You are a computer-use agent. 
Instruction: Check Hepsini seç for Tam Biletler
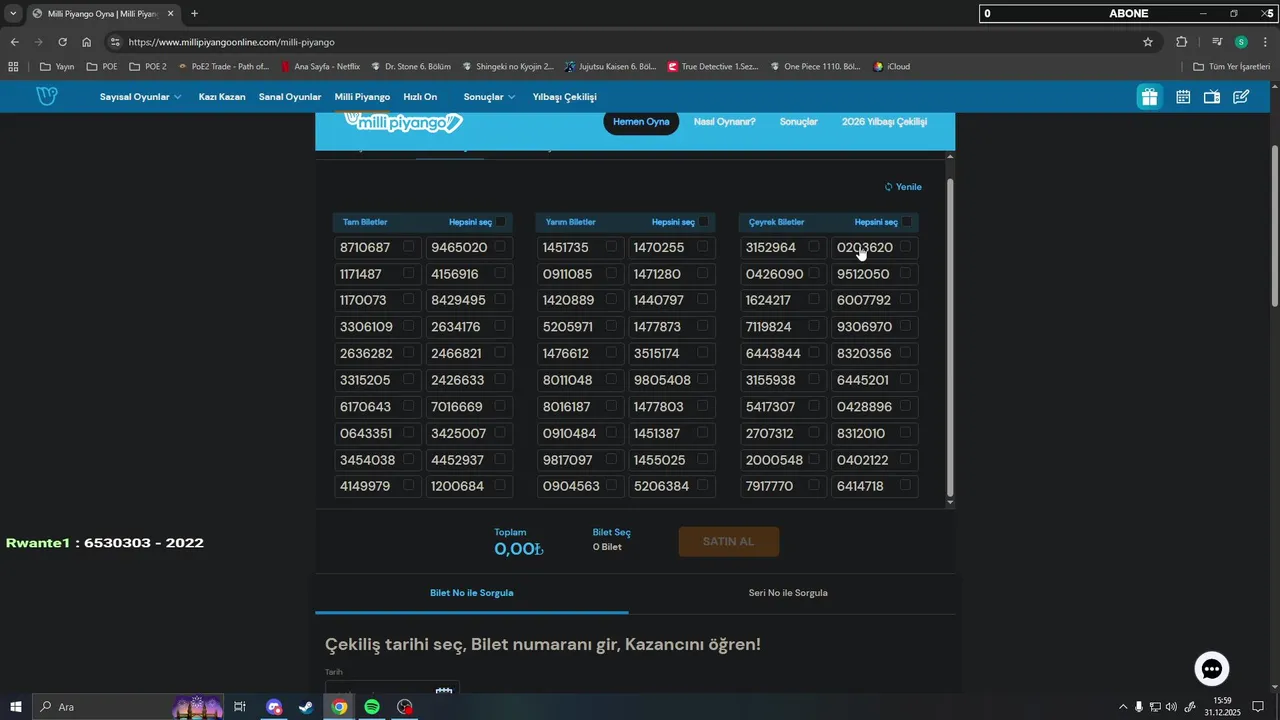coord(500,222)
